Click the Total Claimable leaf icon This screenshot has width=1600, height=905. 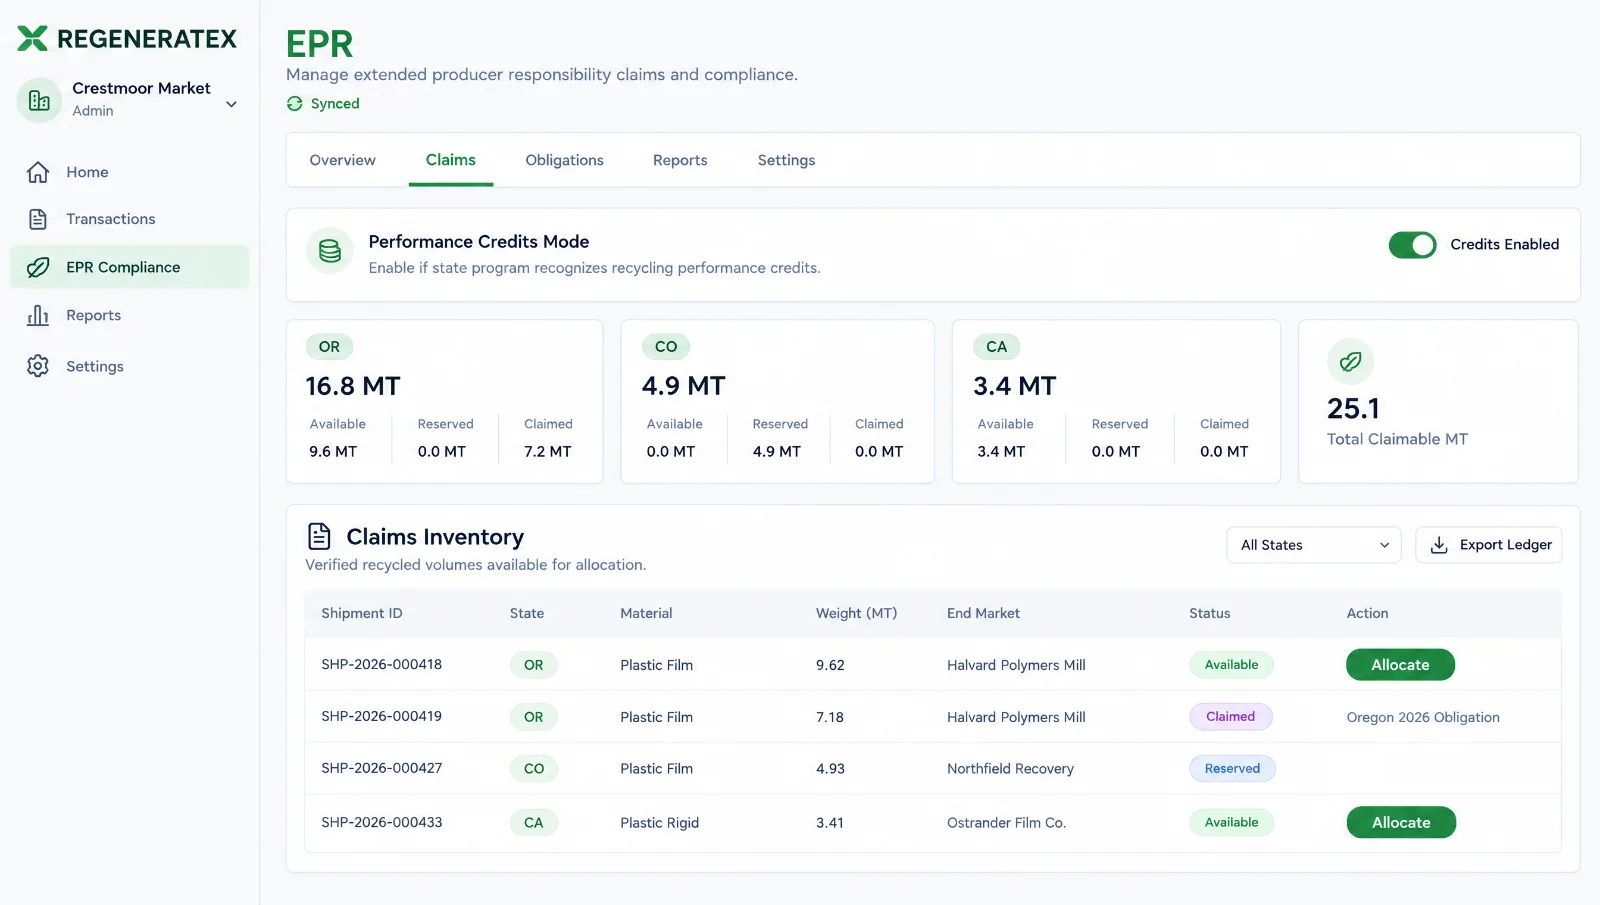click(x=1351, y=361)
